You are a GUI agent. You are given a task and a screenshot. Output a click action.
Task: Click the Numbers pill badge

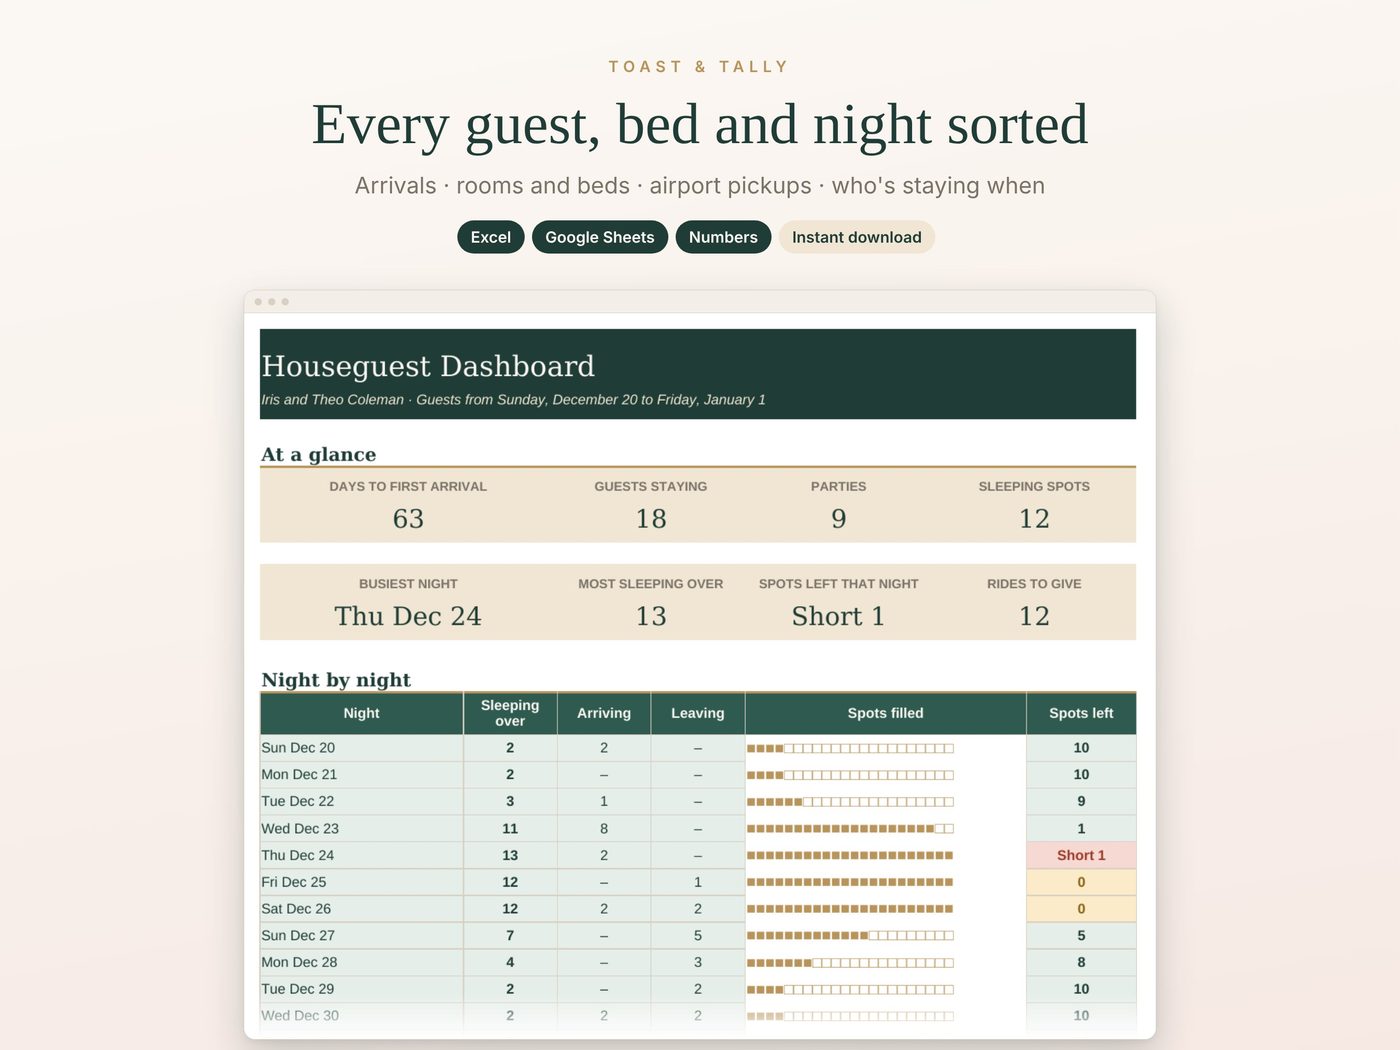tap(723, 237)
